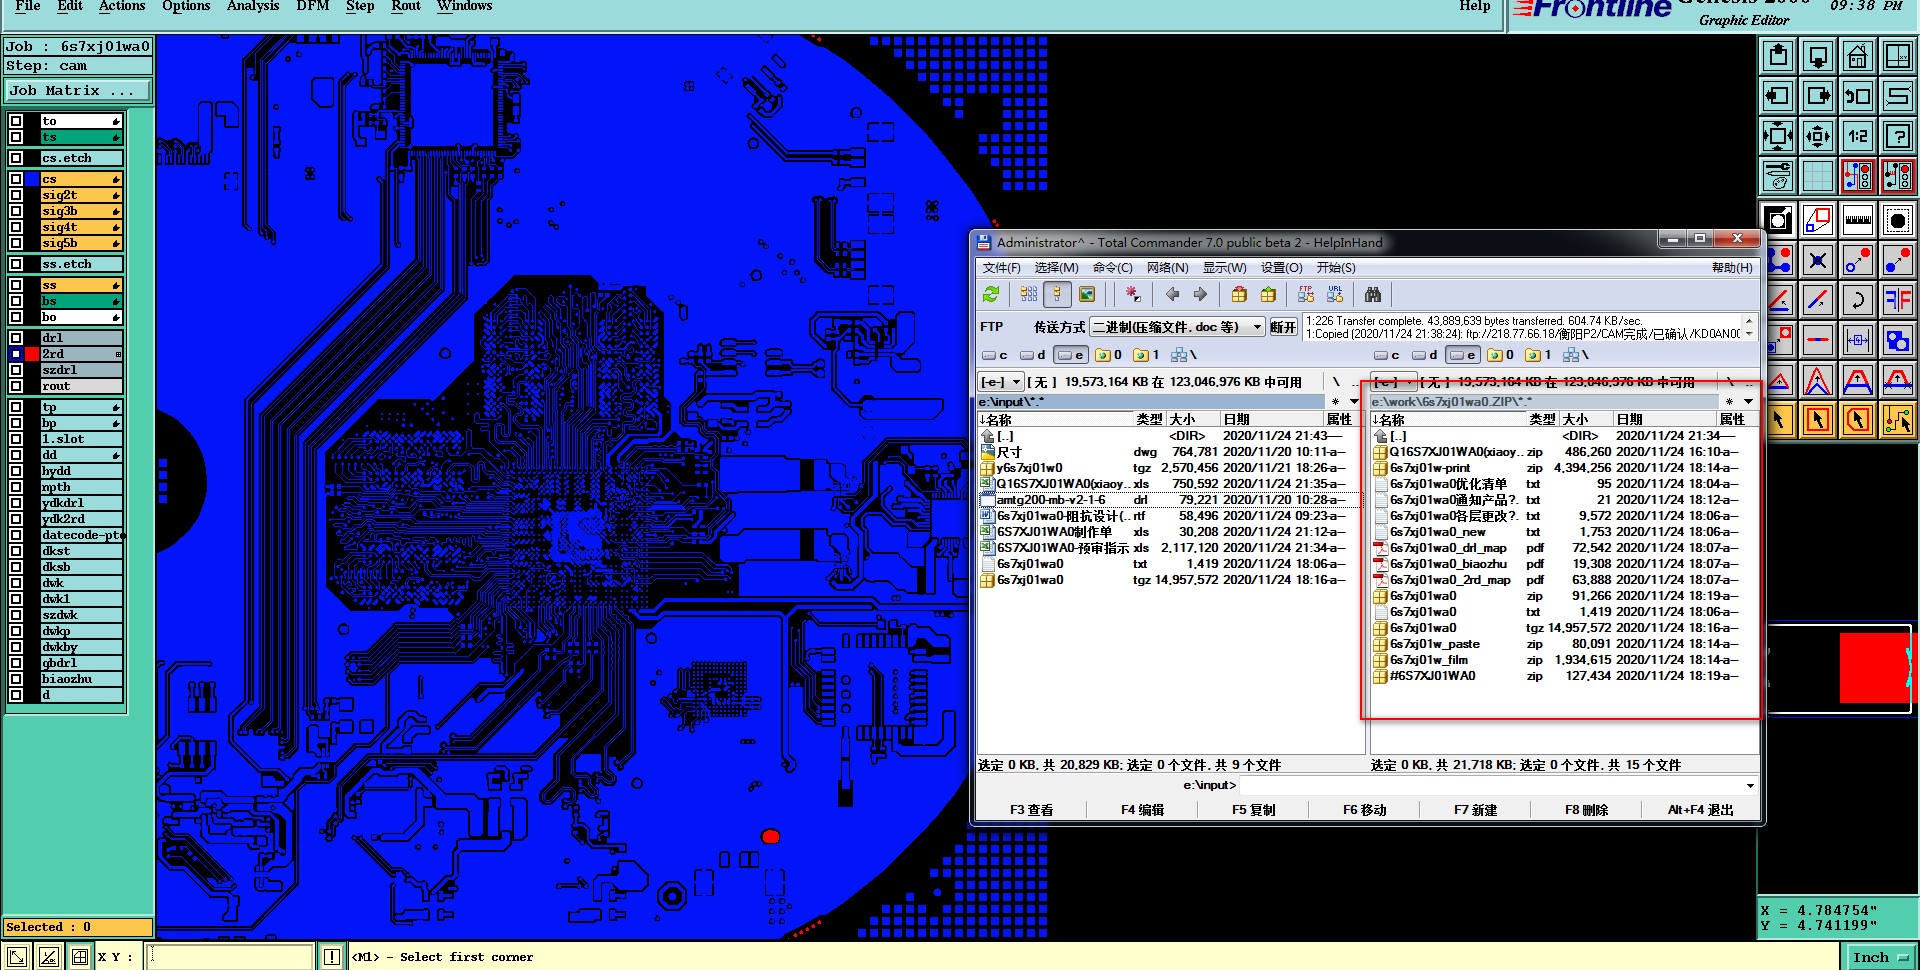Screen dimensions: 1920x970
Task: Toggle the checkbox for layer ss.etch
Action: pos(16,264)
